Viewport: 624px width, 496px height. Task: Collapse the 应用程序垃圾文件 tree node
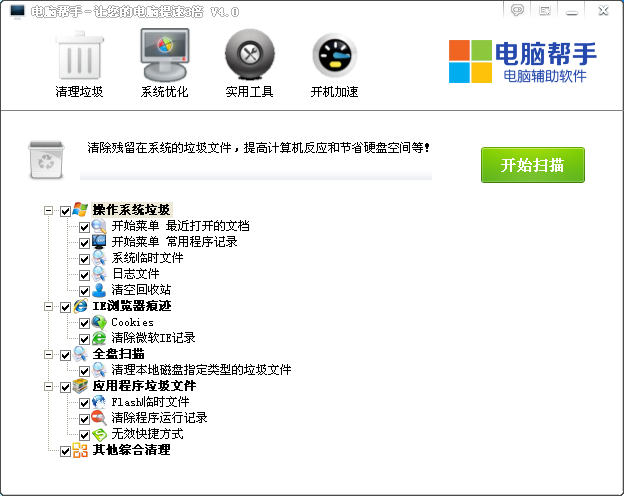pos(48,386)
